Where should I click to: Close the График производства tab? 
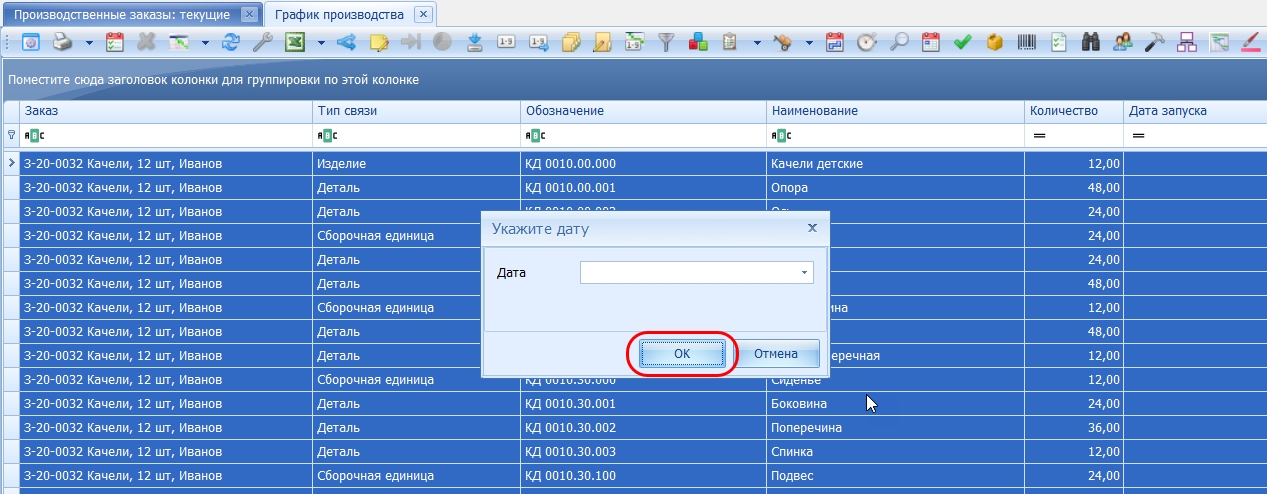point(423,15)
